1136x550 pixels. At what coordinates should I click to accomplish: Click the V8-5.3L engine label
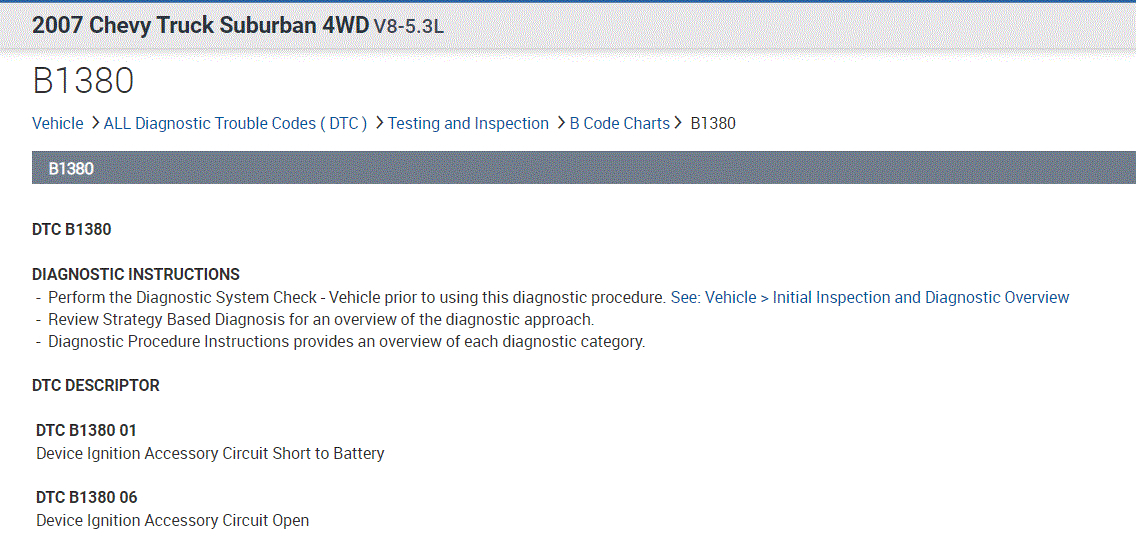point(408,27)
